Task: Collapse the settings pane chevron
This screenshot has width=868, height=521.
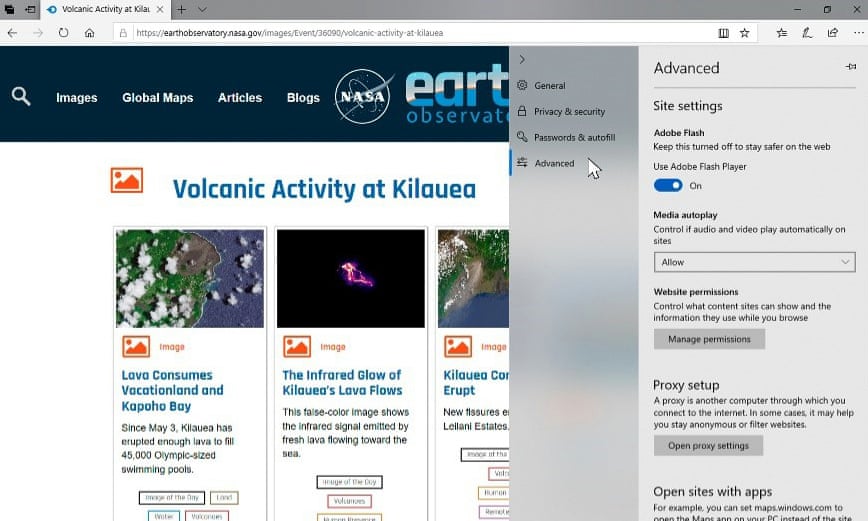Action: tap(521, 59)
